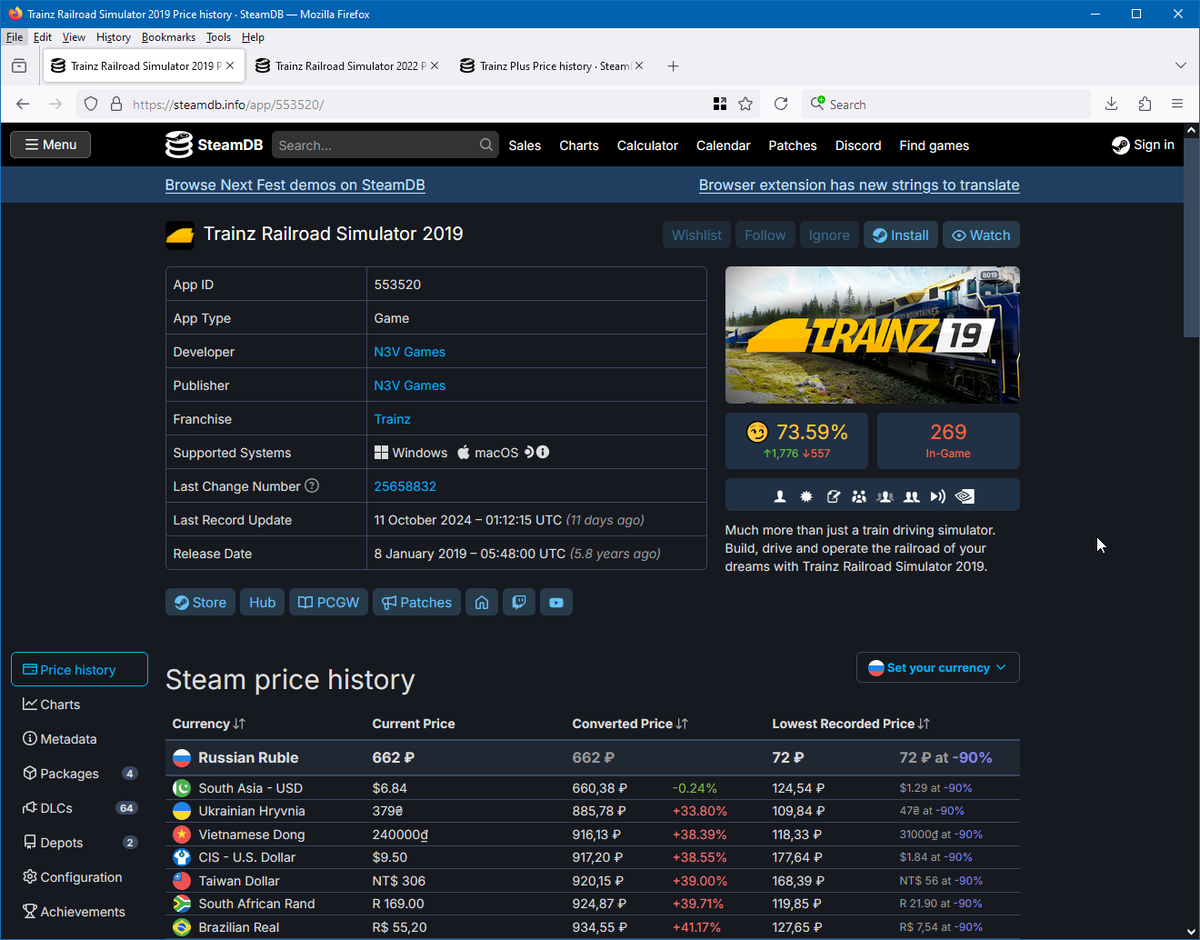Click the Remote Play audio icon
This screenshot has height=940, width=1200.
937,496
